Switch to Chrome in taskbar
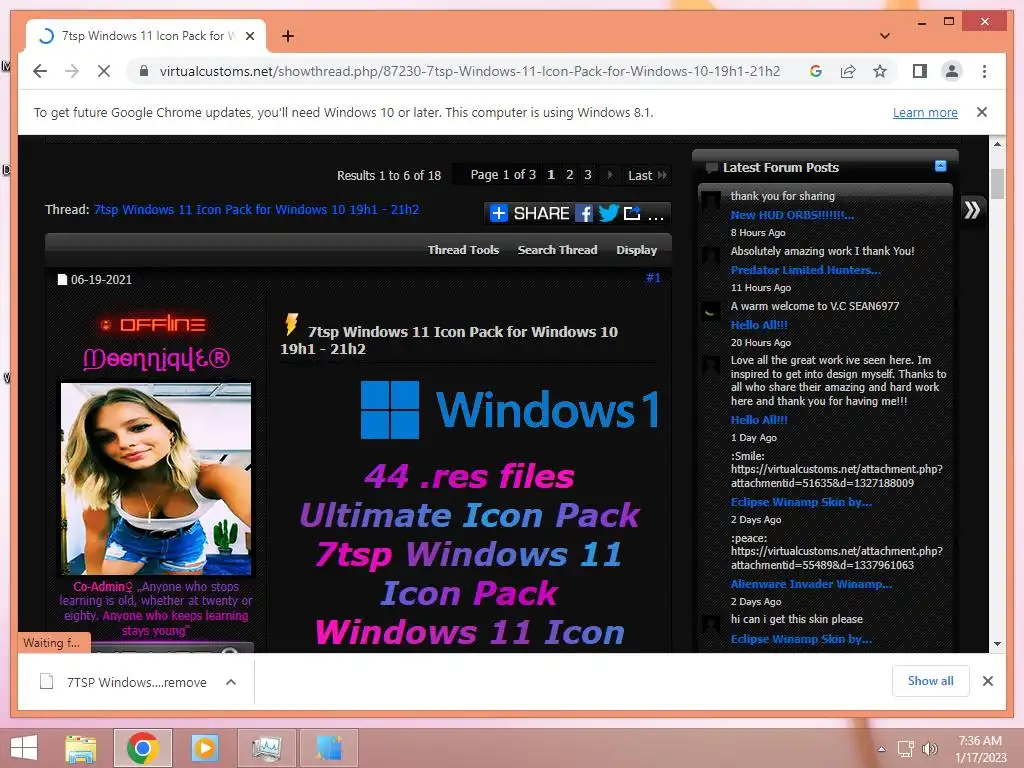The height and width of the screenshot is (768, 1024). pos(142,748)
